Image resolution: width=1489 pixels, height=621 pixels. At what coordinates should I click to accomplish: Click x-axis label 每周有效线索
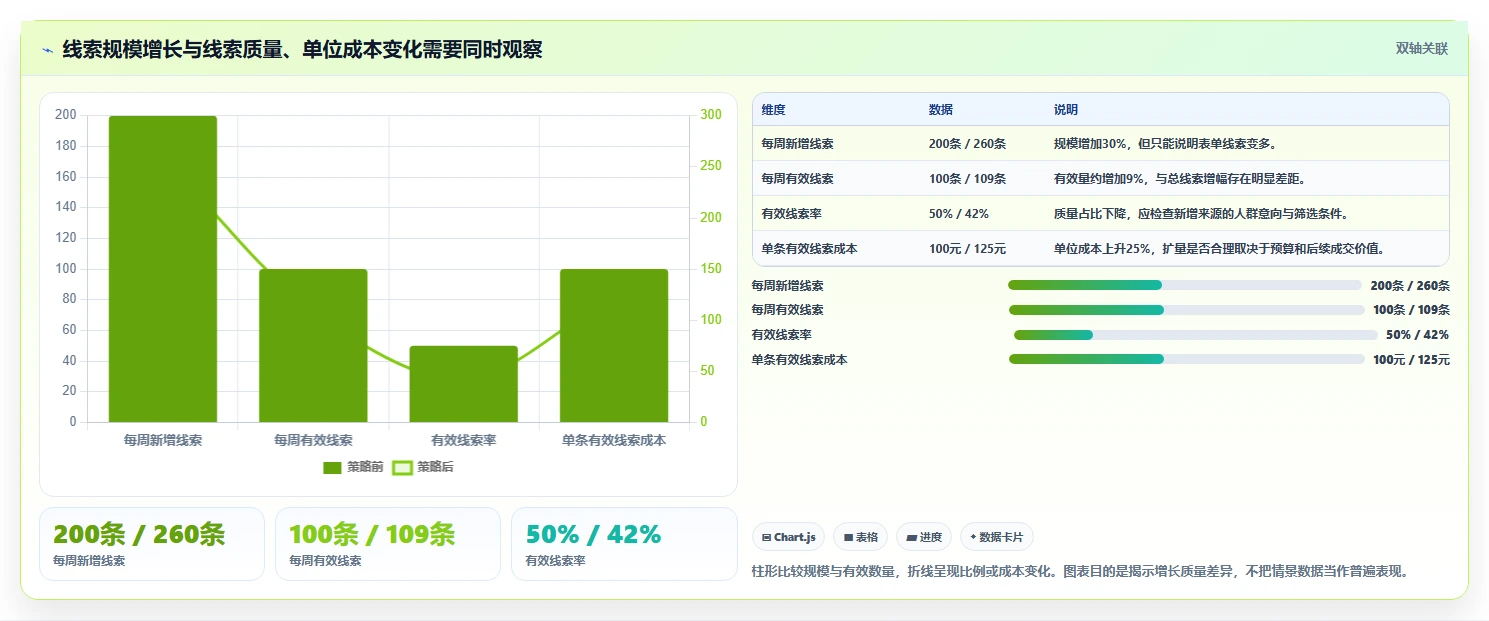313,440
